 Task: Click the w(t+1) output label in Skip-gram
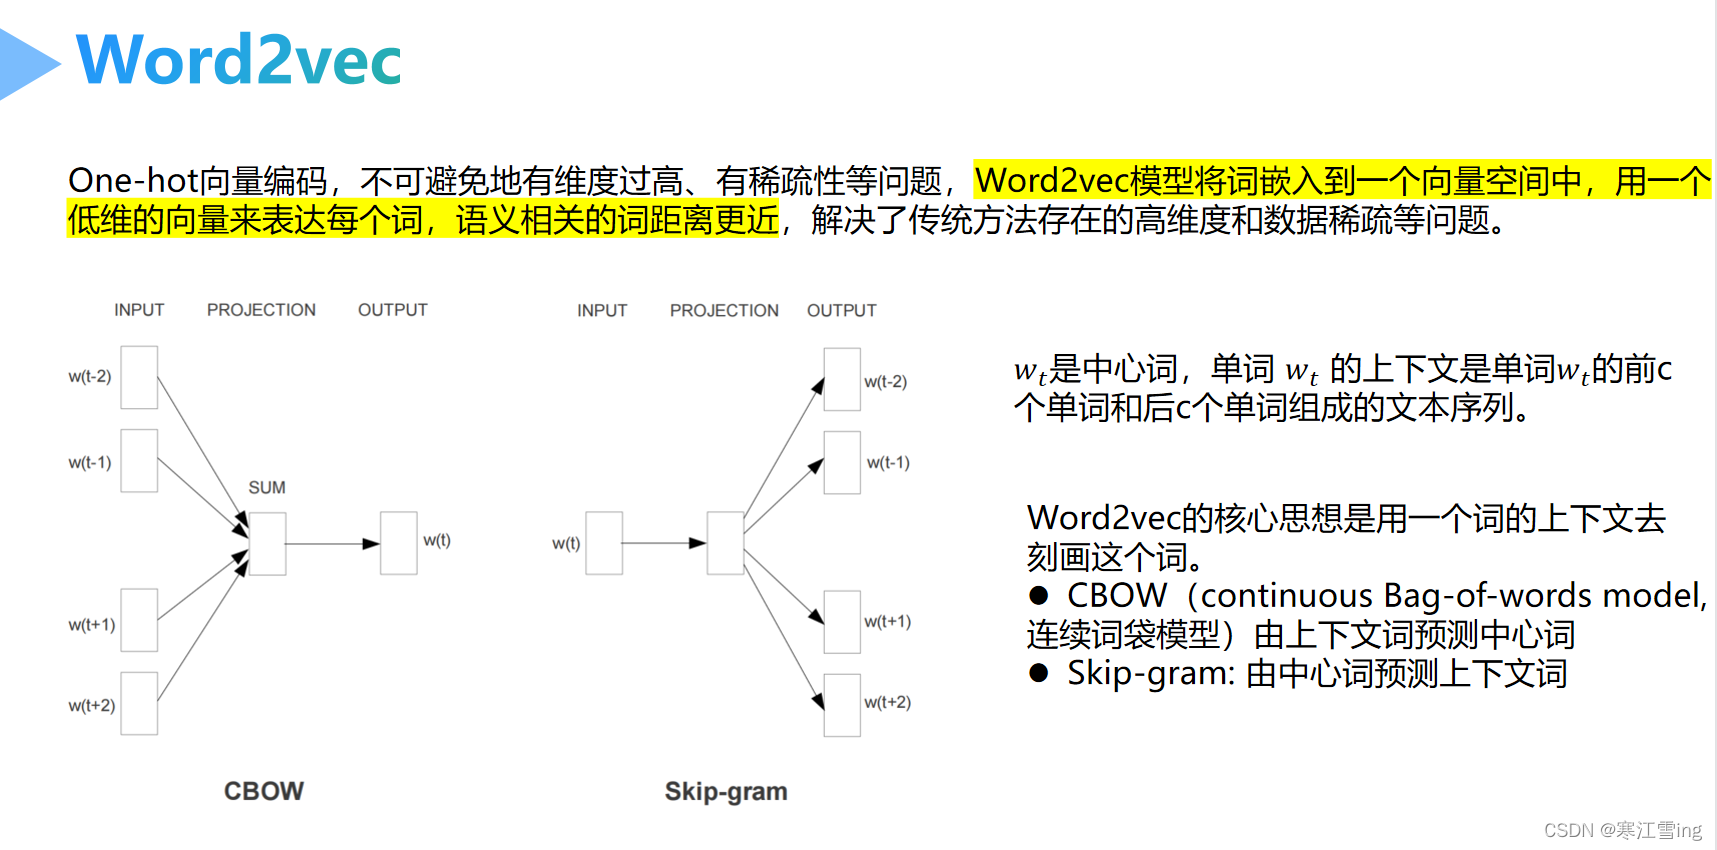[x=888, y=622]
